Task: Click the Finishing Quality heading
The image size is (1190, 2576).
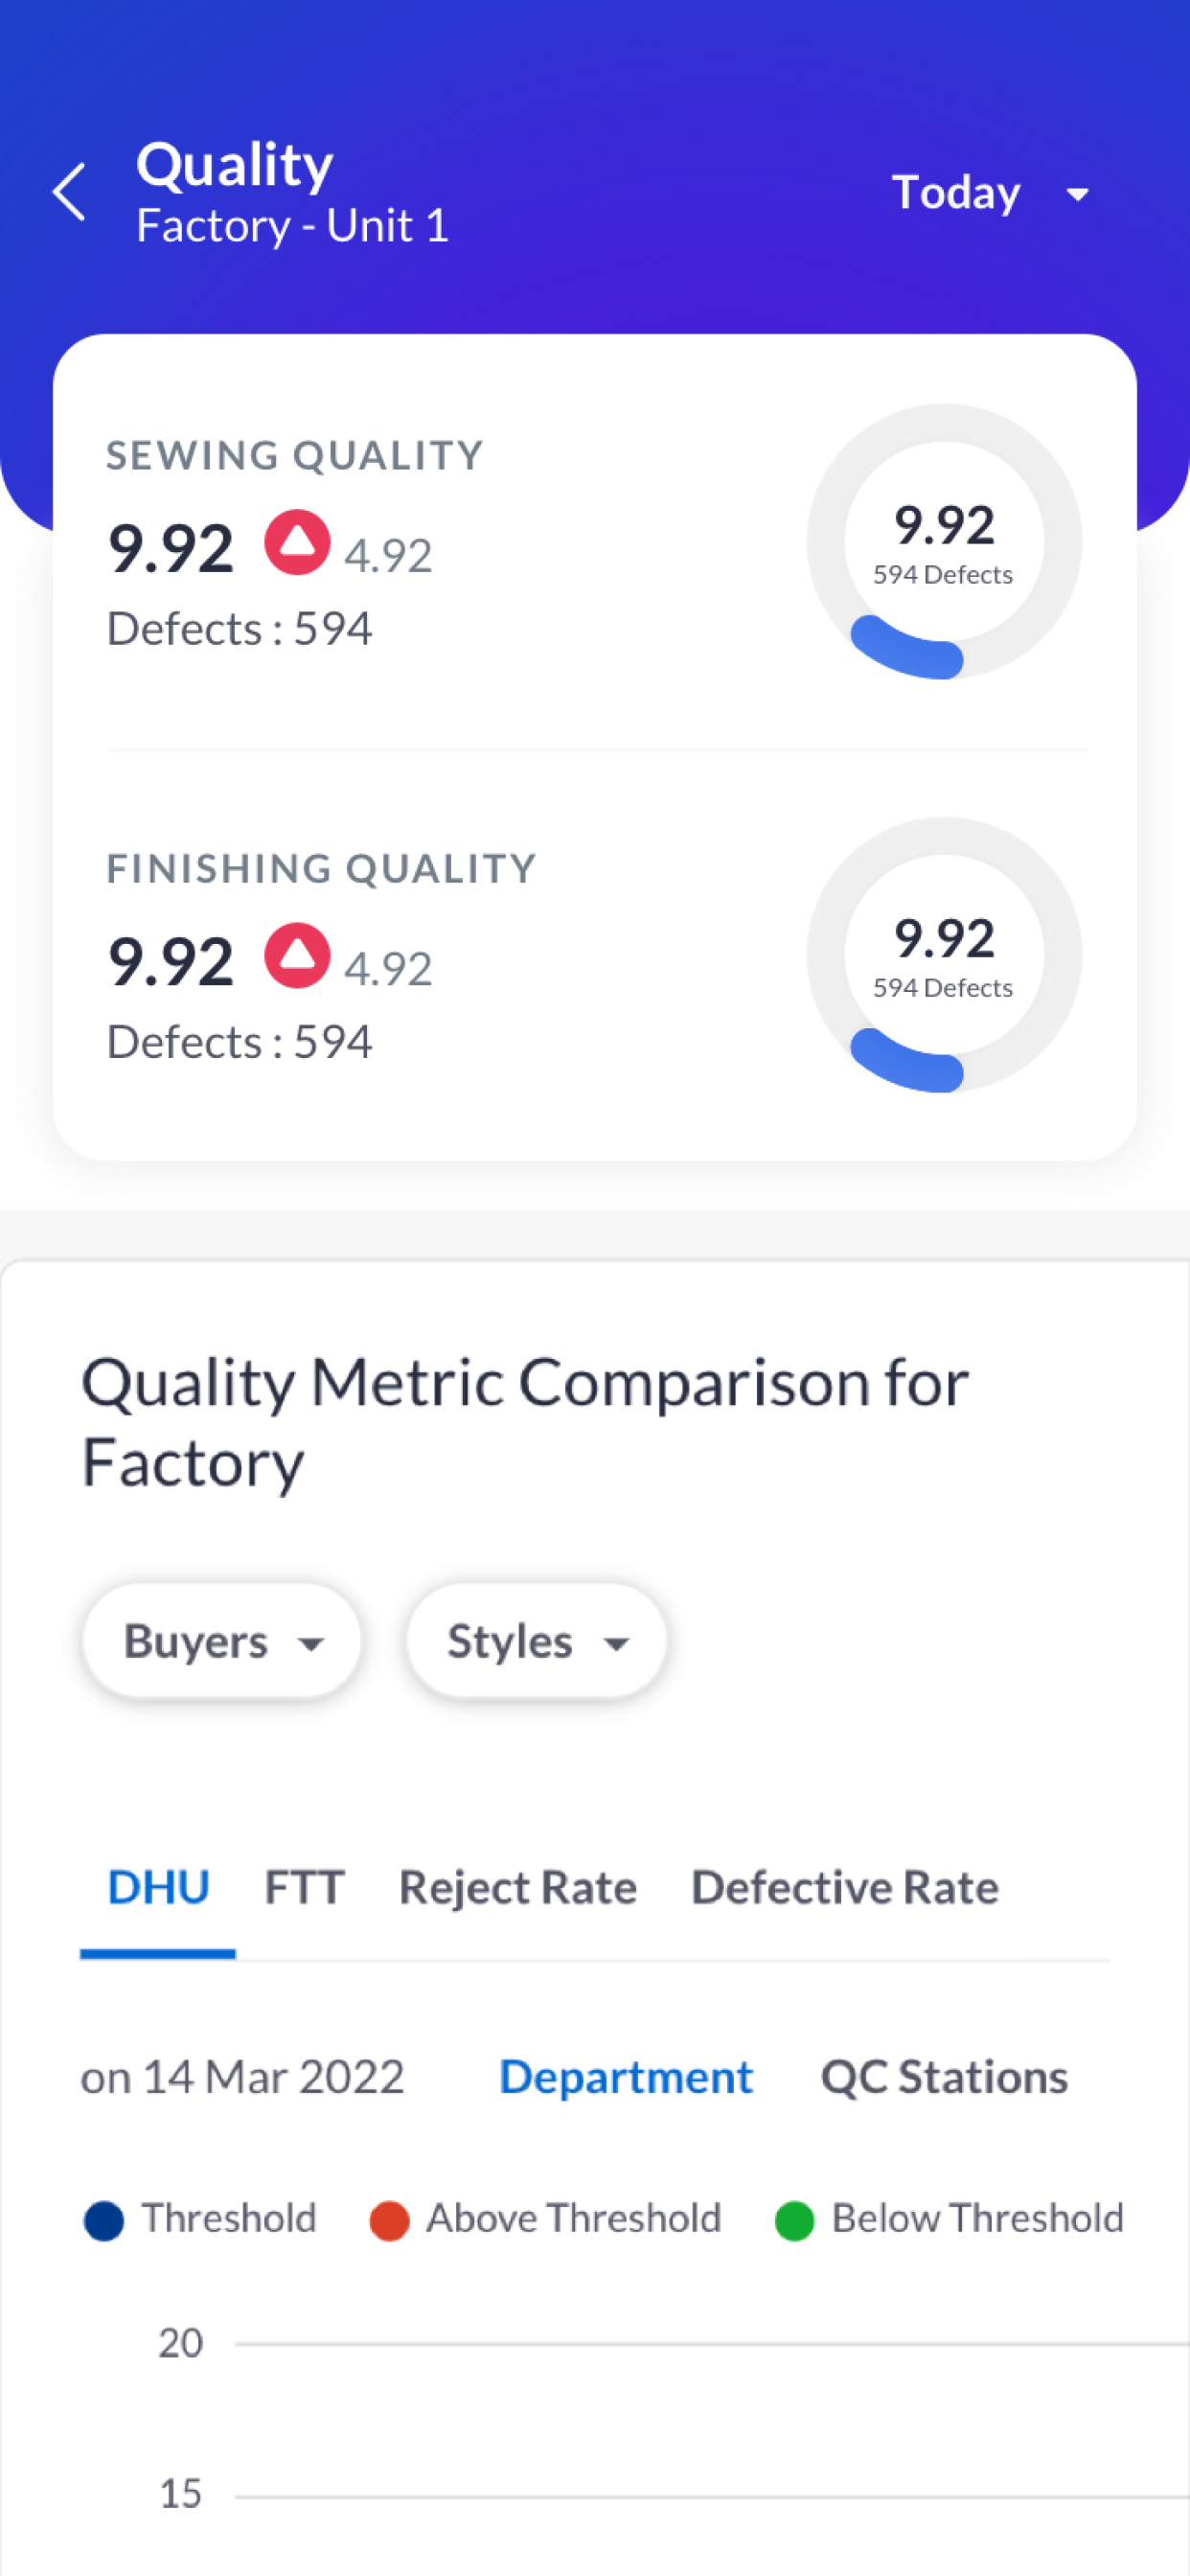Action: [x=321, y=868]
